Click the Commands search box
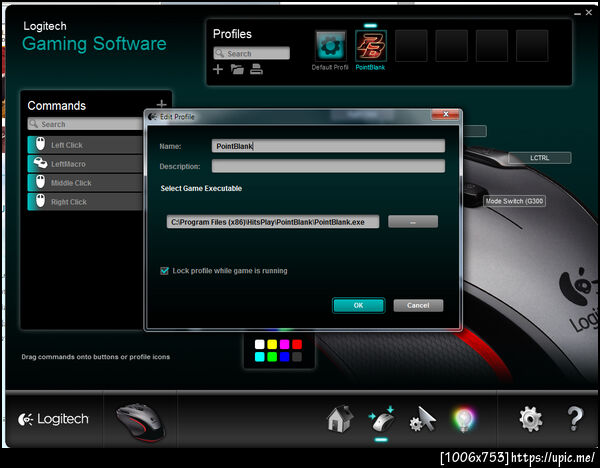The width and height of the screenshot is (600, 468). pos(85,124)
